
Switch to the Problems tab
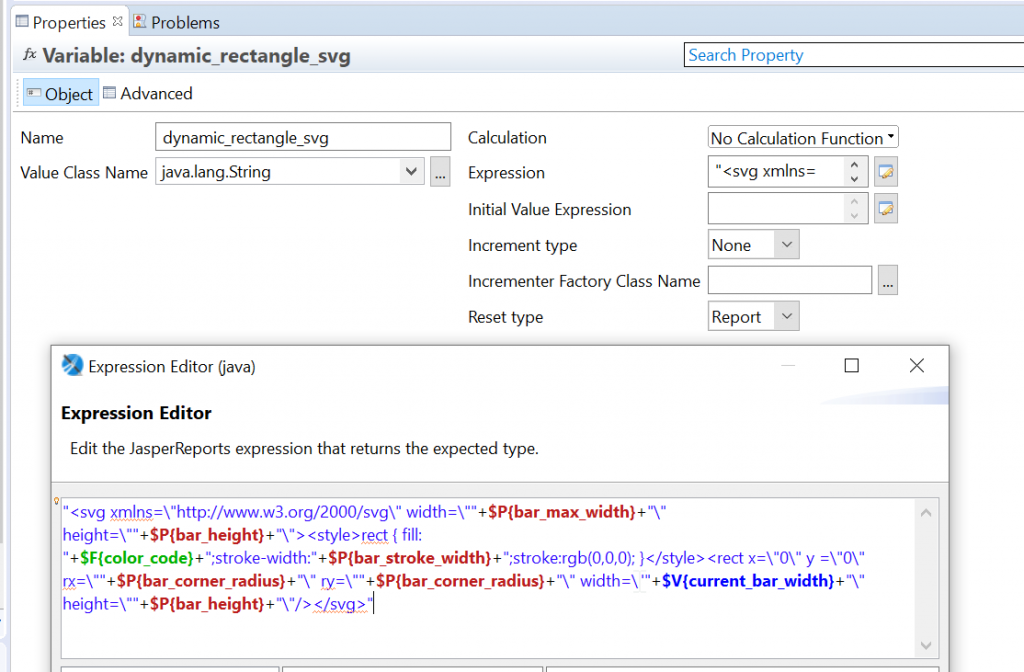(x=186, y=21)
